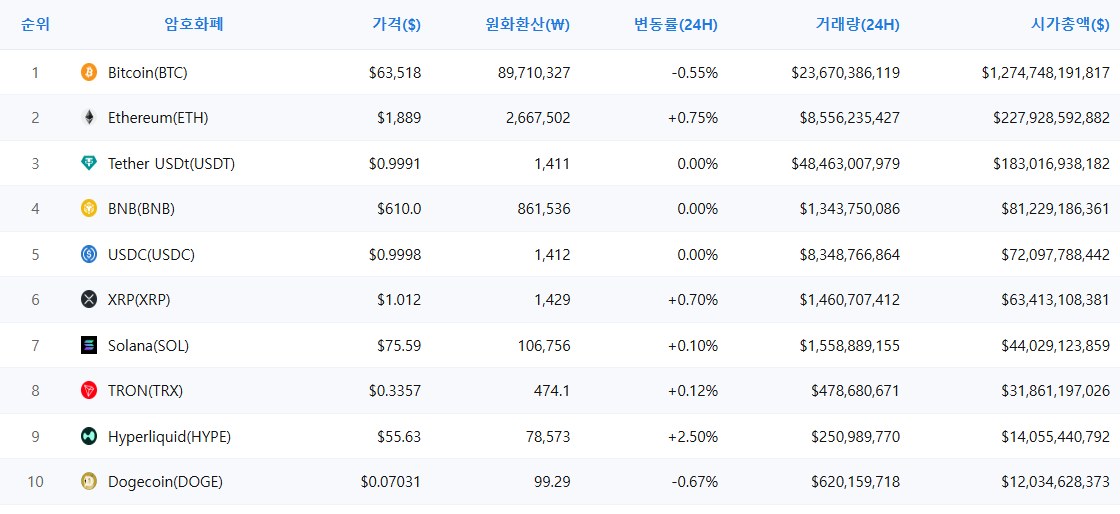
Task: Click Solana won value 106,756
Action: pyautogui.click(x=544, y=346)
